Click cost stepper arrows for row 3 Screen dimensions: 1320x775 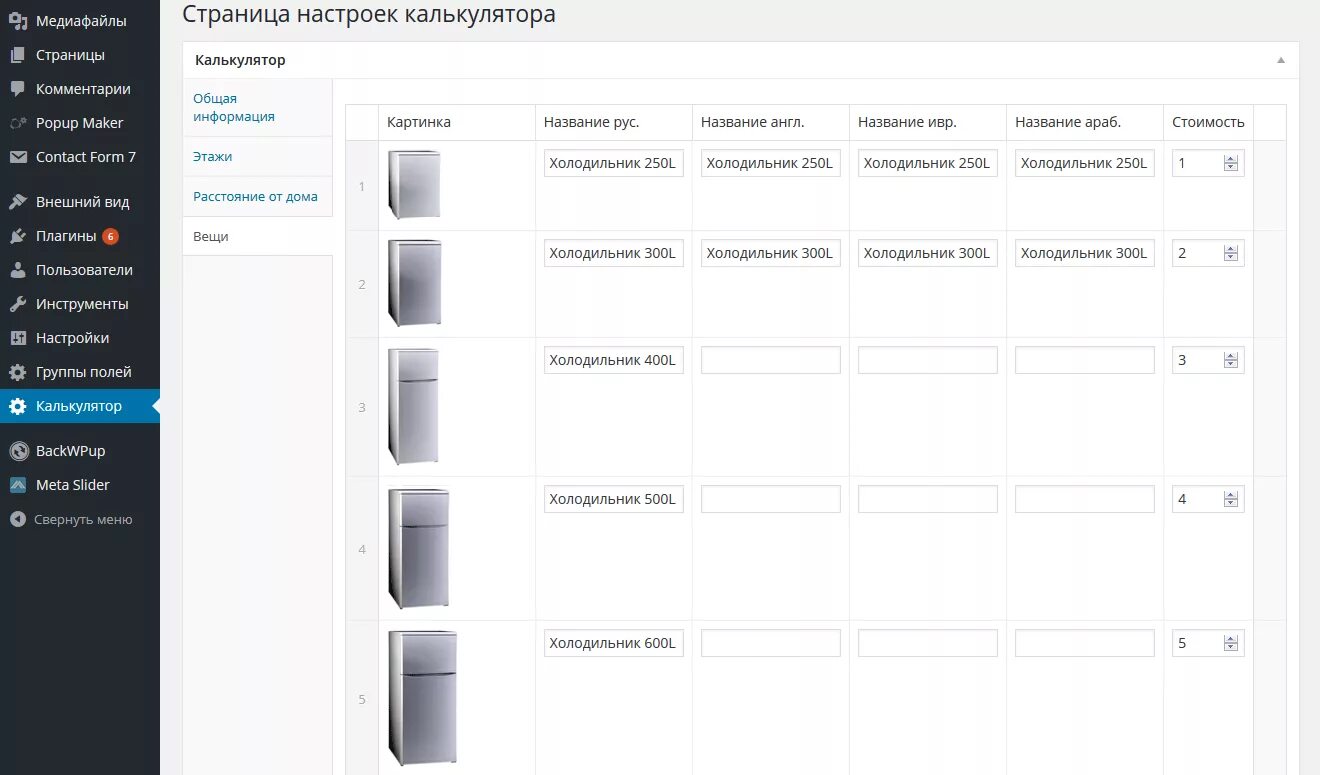(1231, 360)
